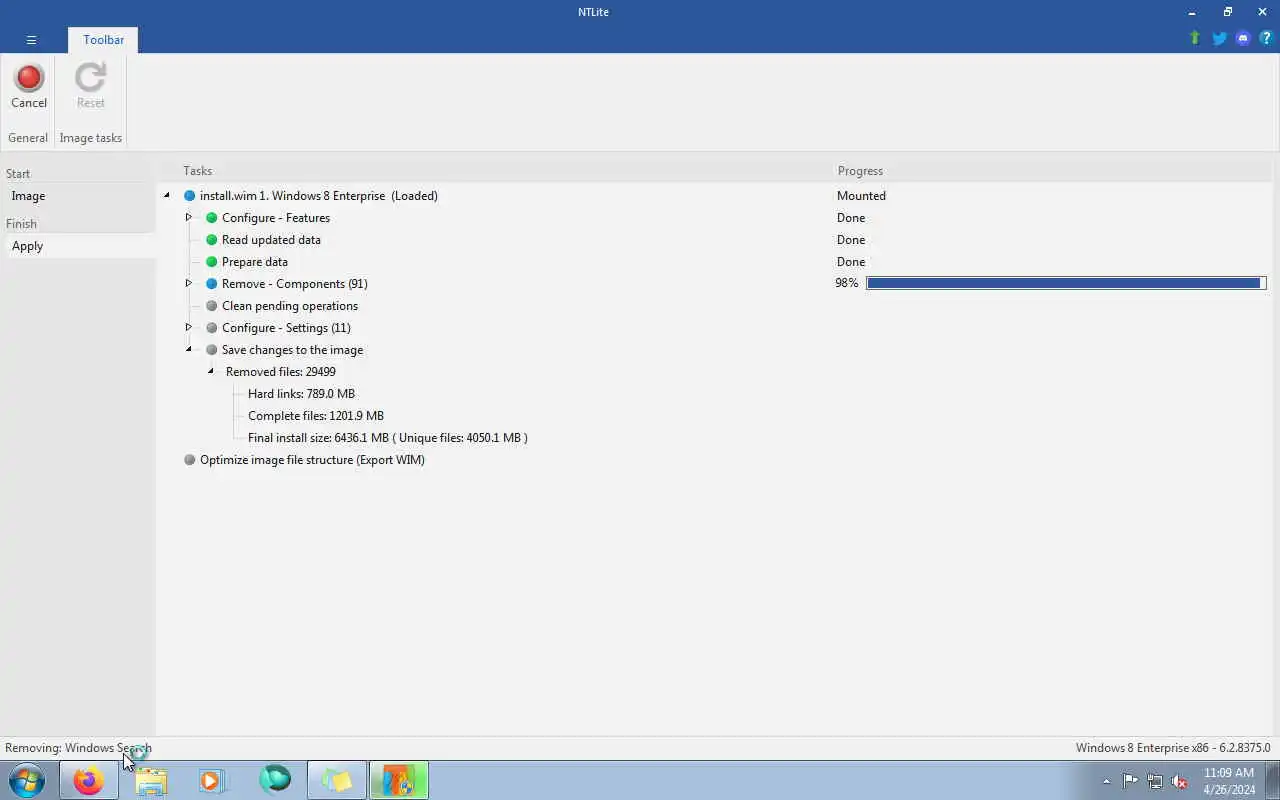
Task: Open the Windows Start menu
Action: click(27, 780)
